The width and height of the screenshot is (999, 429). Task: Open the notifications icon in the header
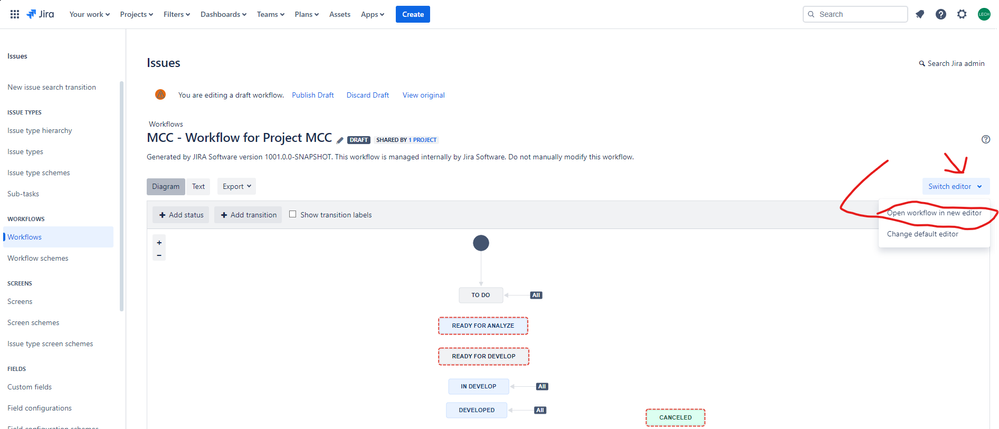coord(920,14)
